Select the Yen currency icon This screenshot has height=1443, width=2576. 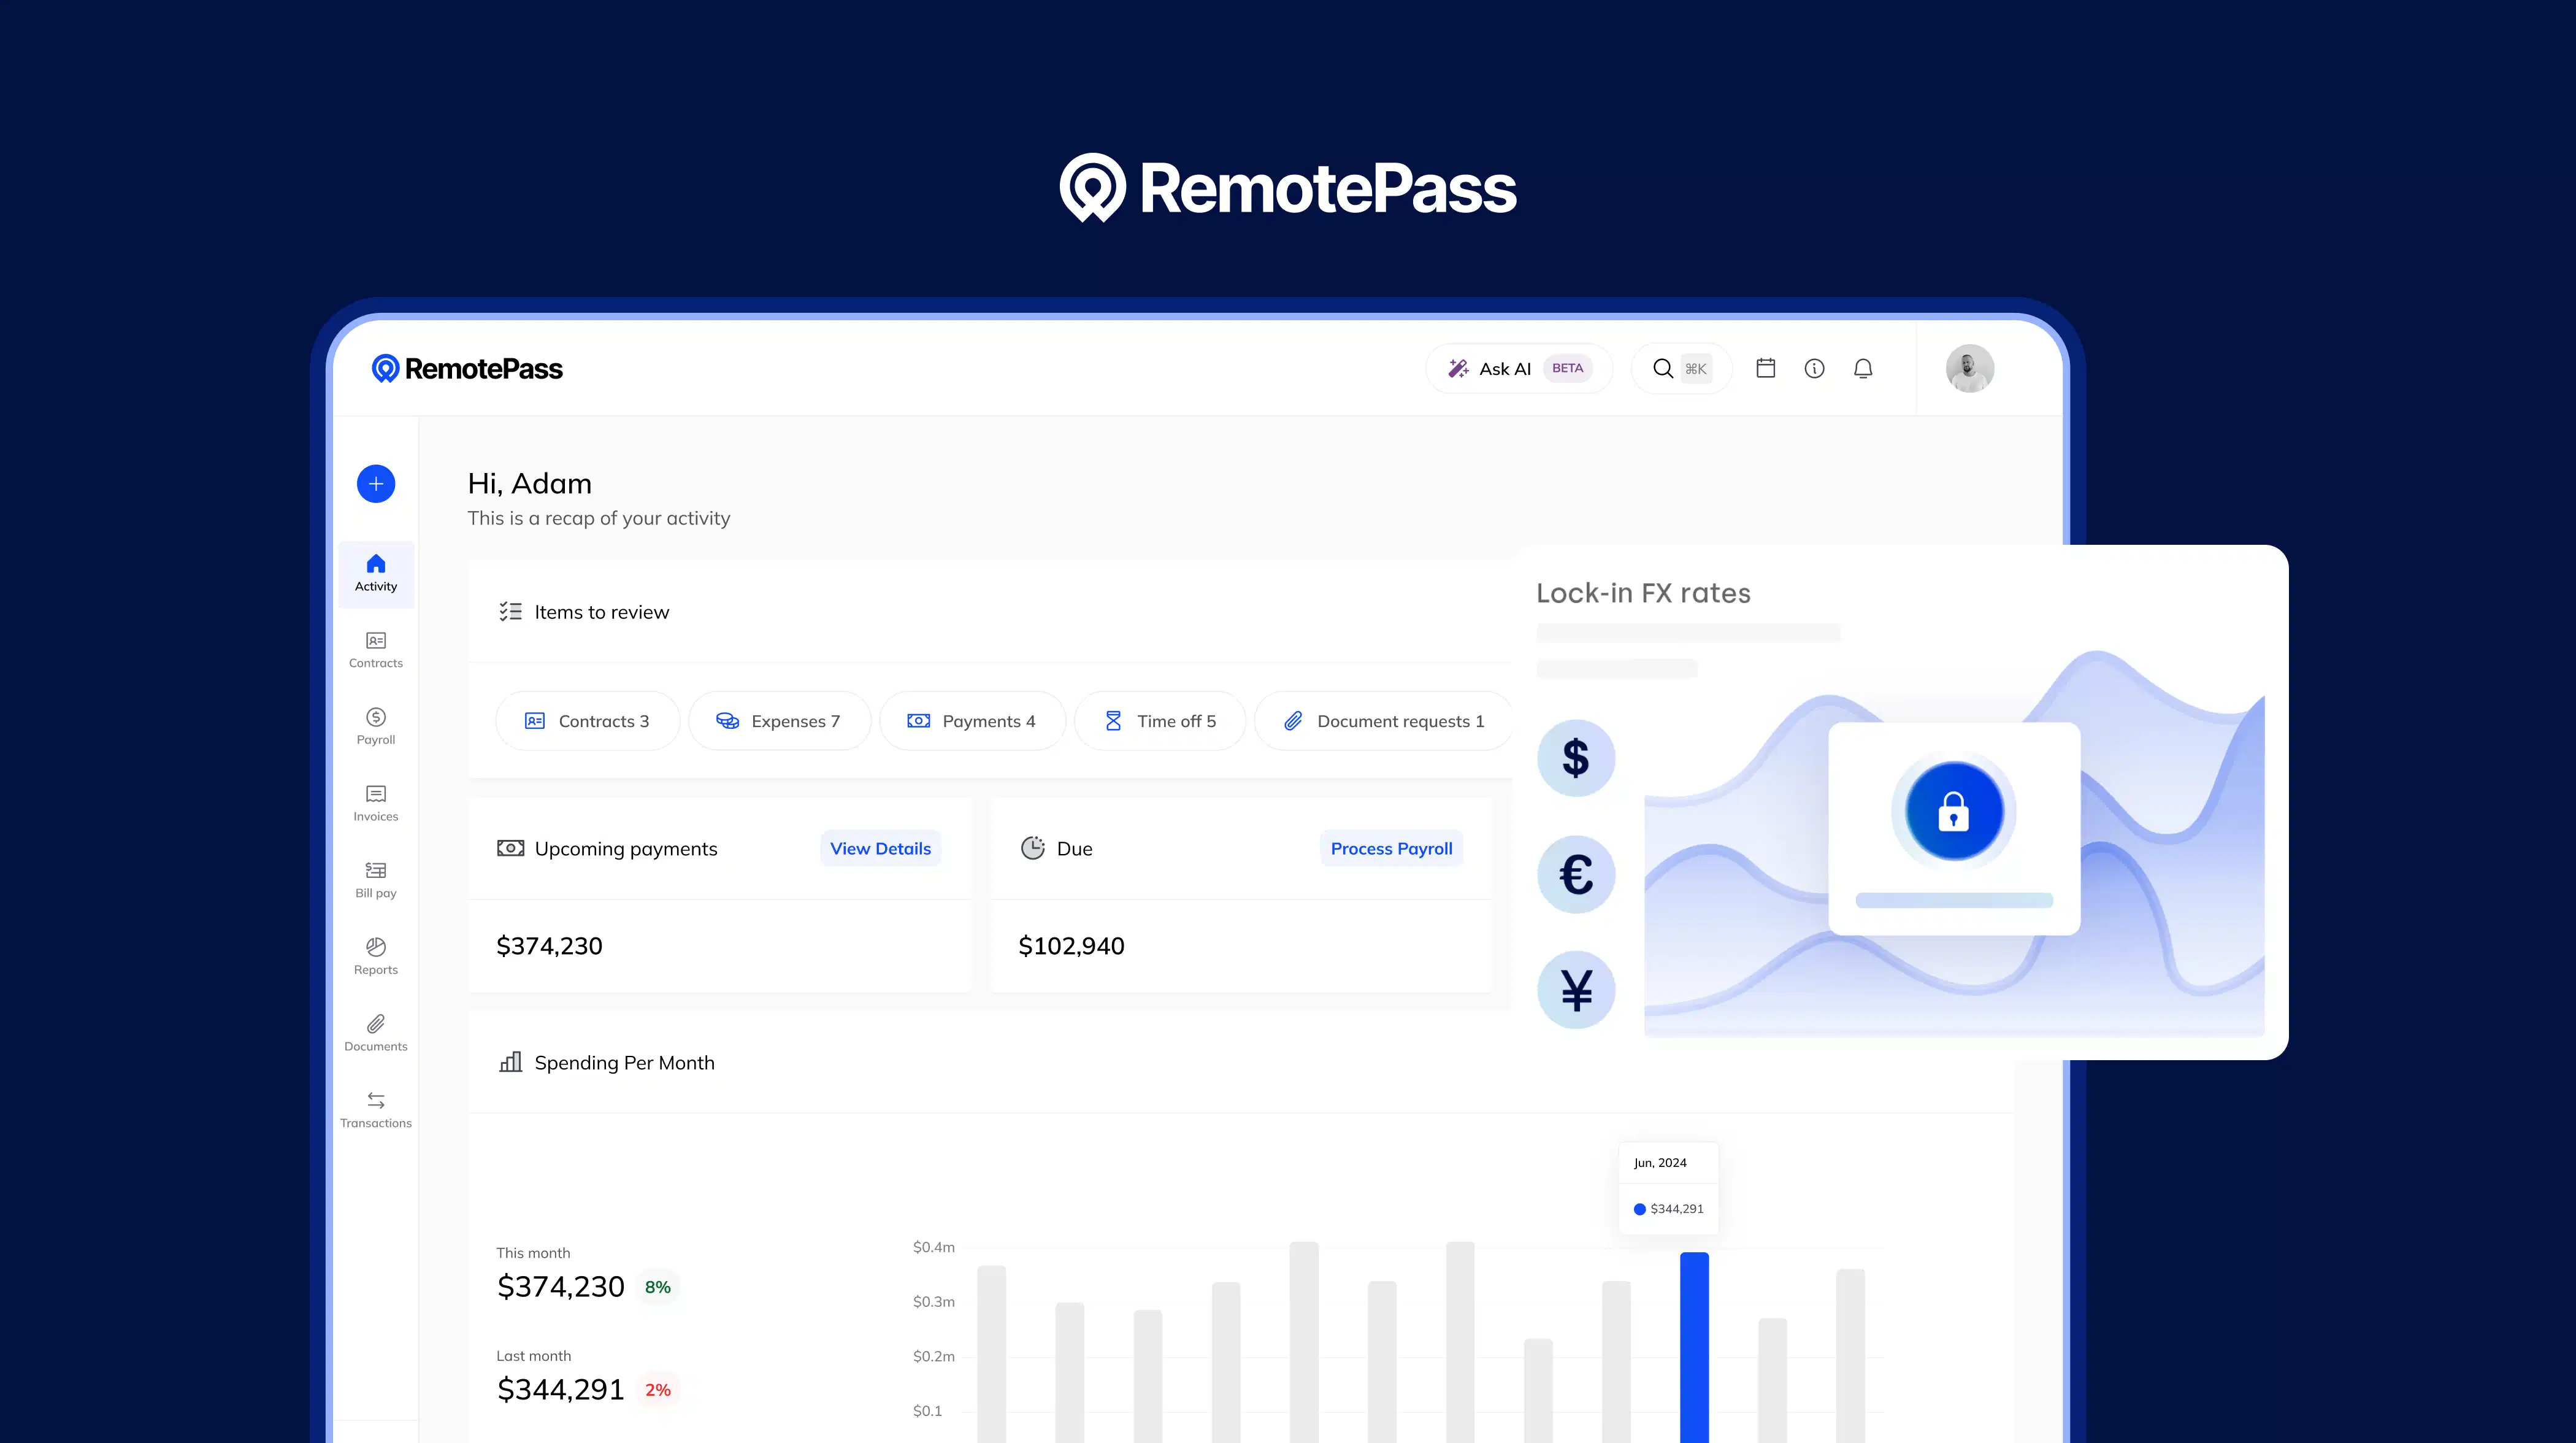pyautogui.click(x=1576, y=990)
